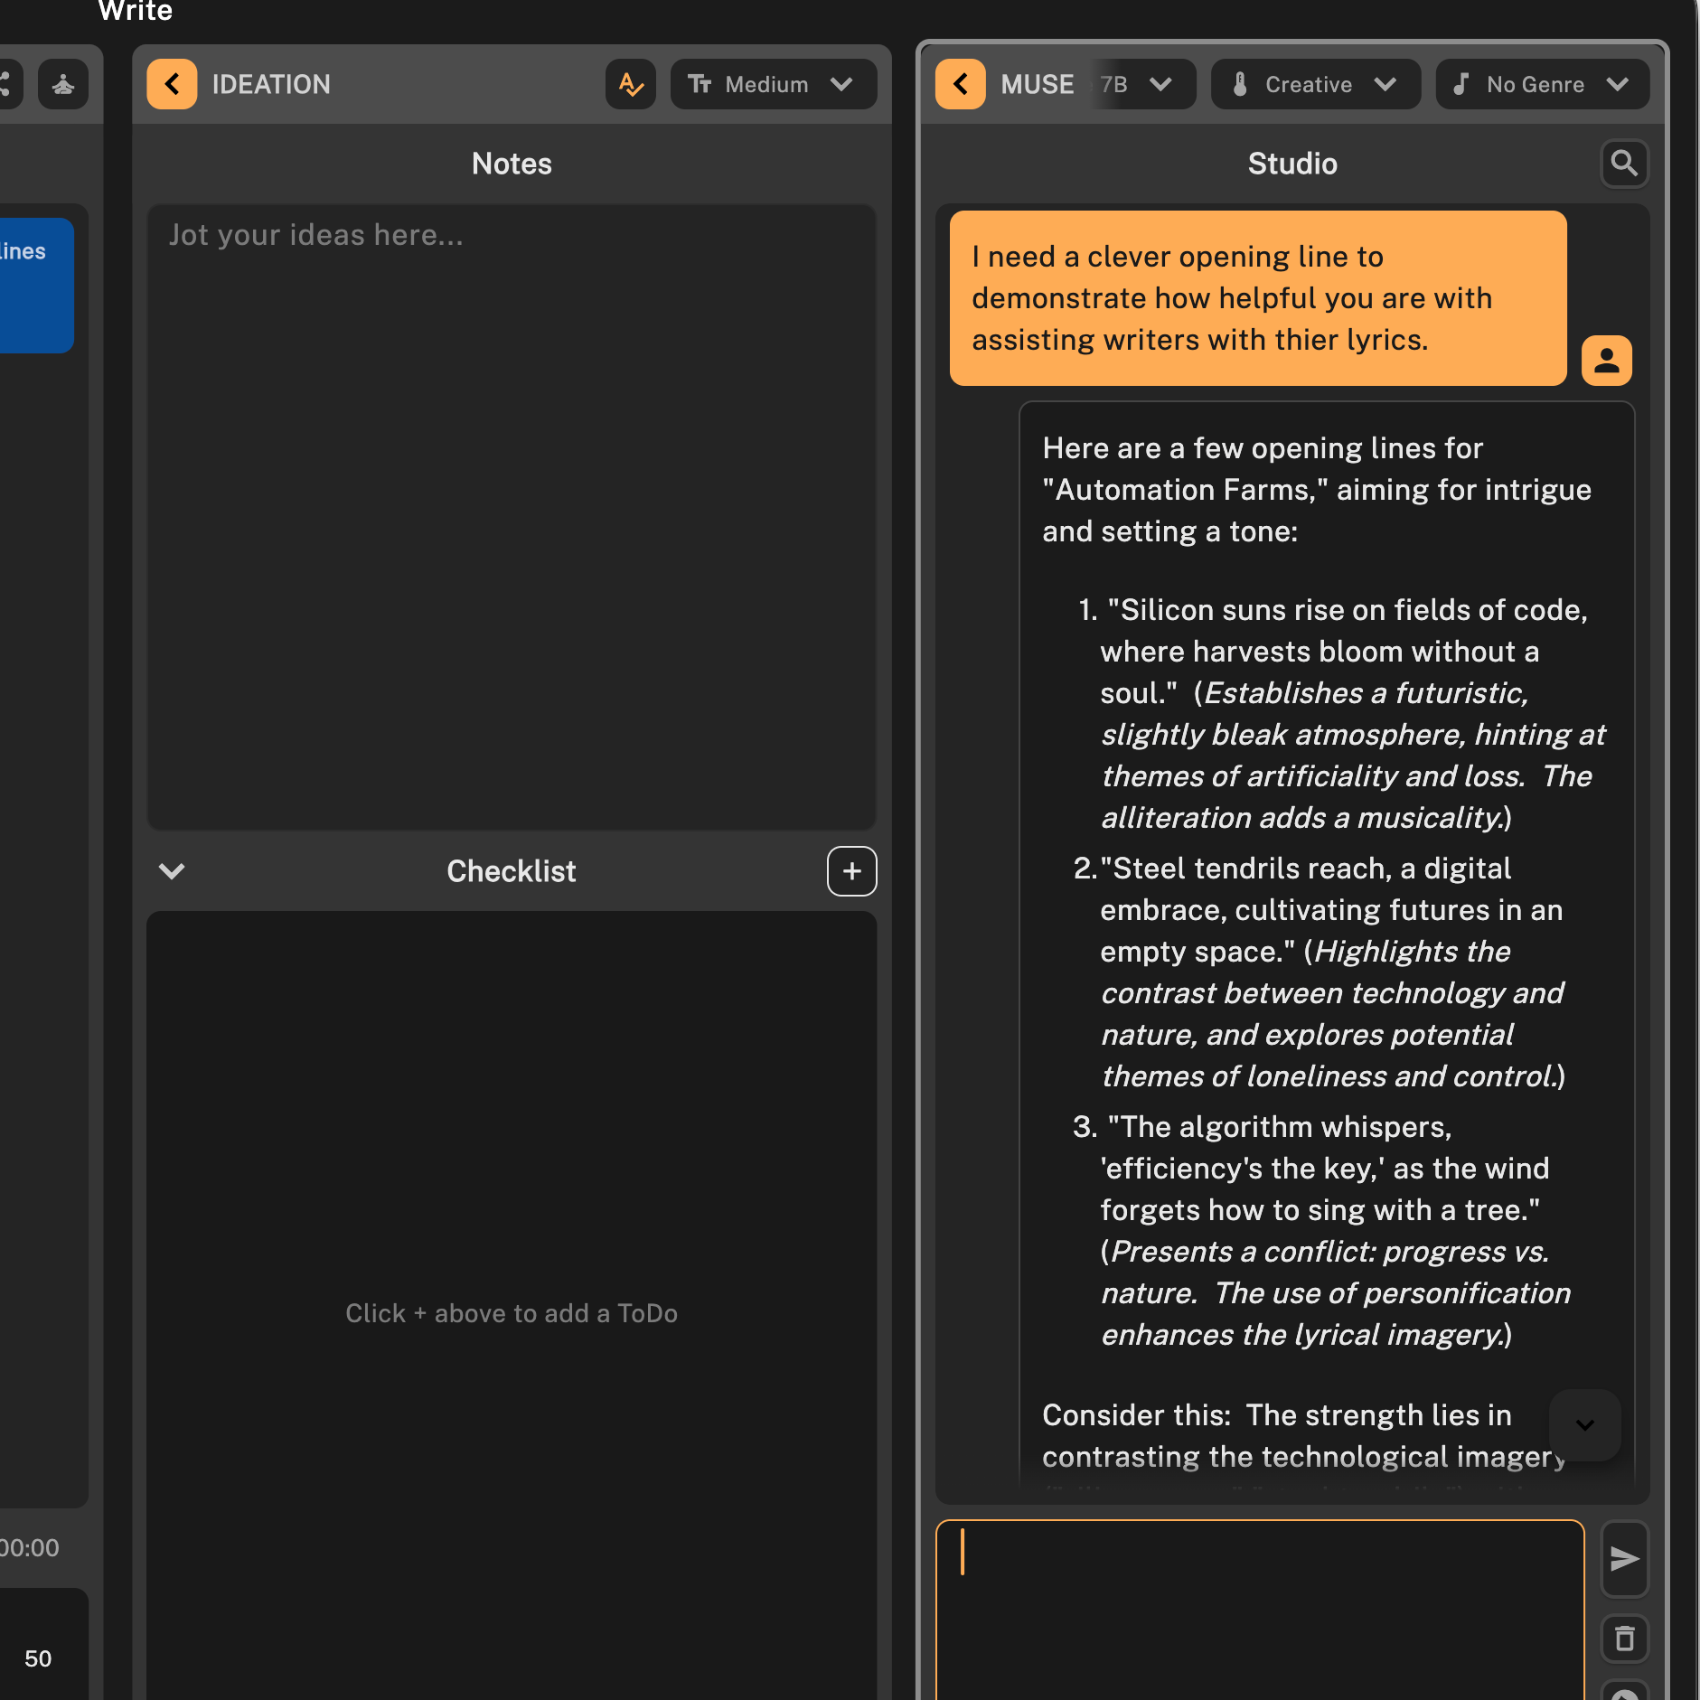Click the trash icon to clear chat
The height and width of the screenshot is (1700, 1700).
click(x=1624, y=1639)
